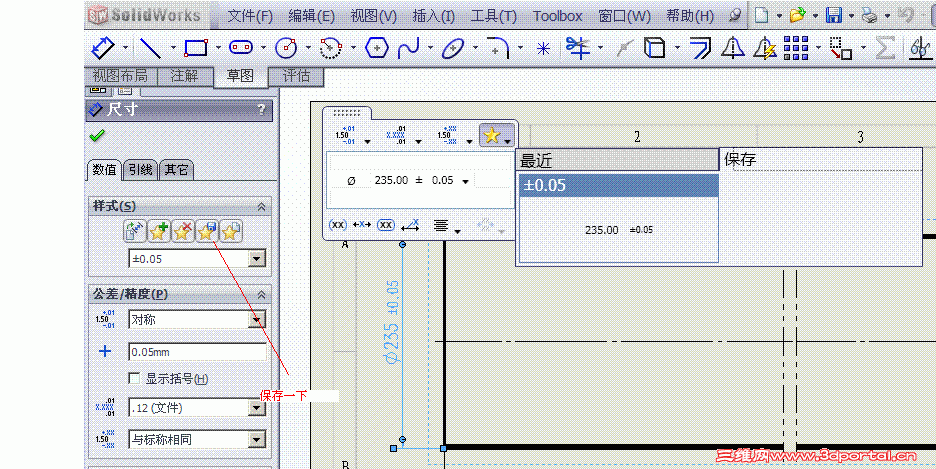Click the Add style star icon

[158, 231]
